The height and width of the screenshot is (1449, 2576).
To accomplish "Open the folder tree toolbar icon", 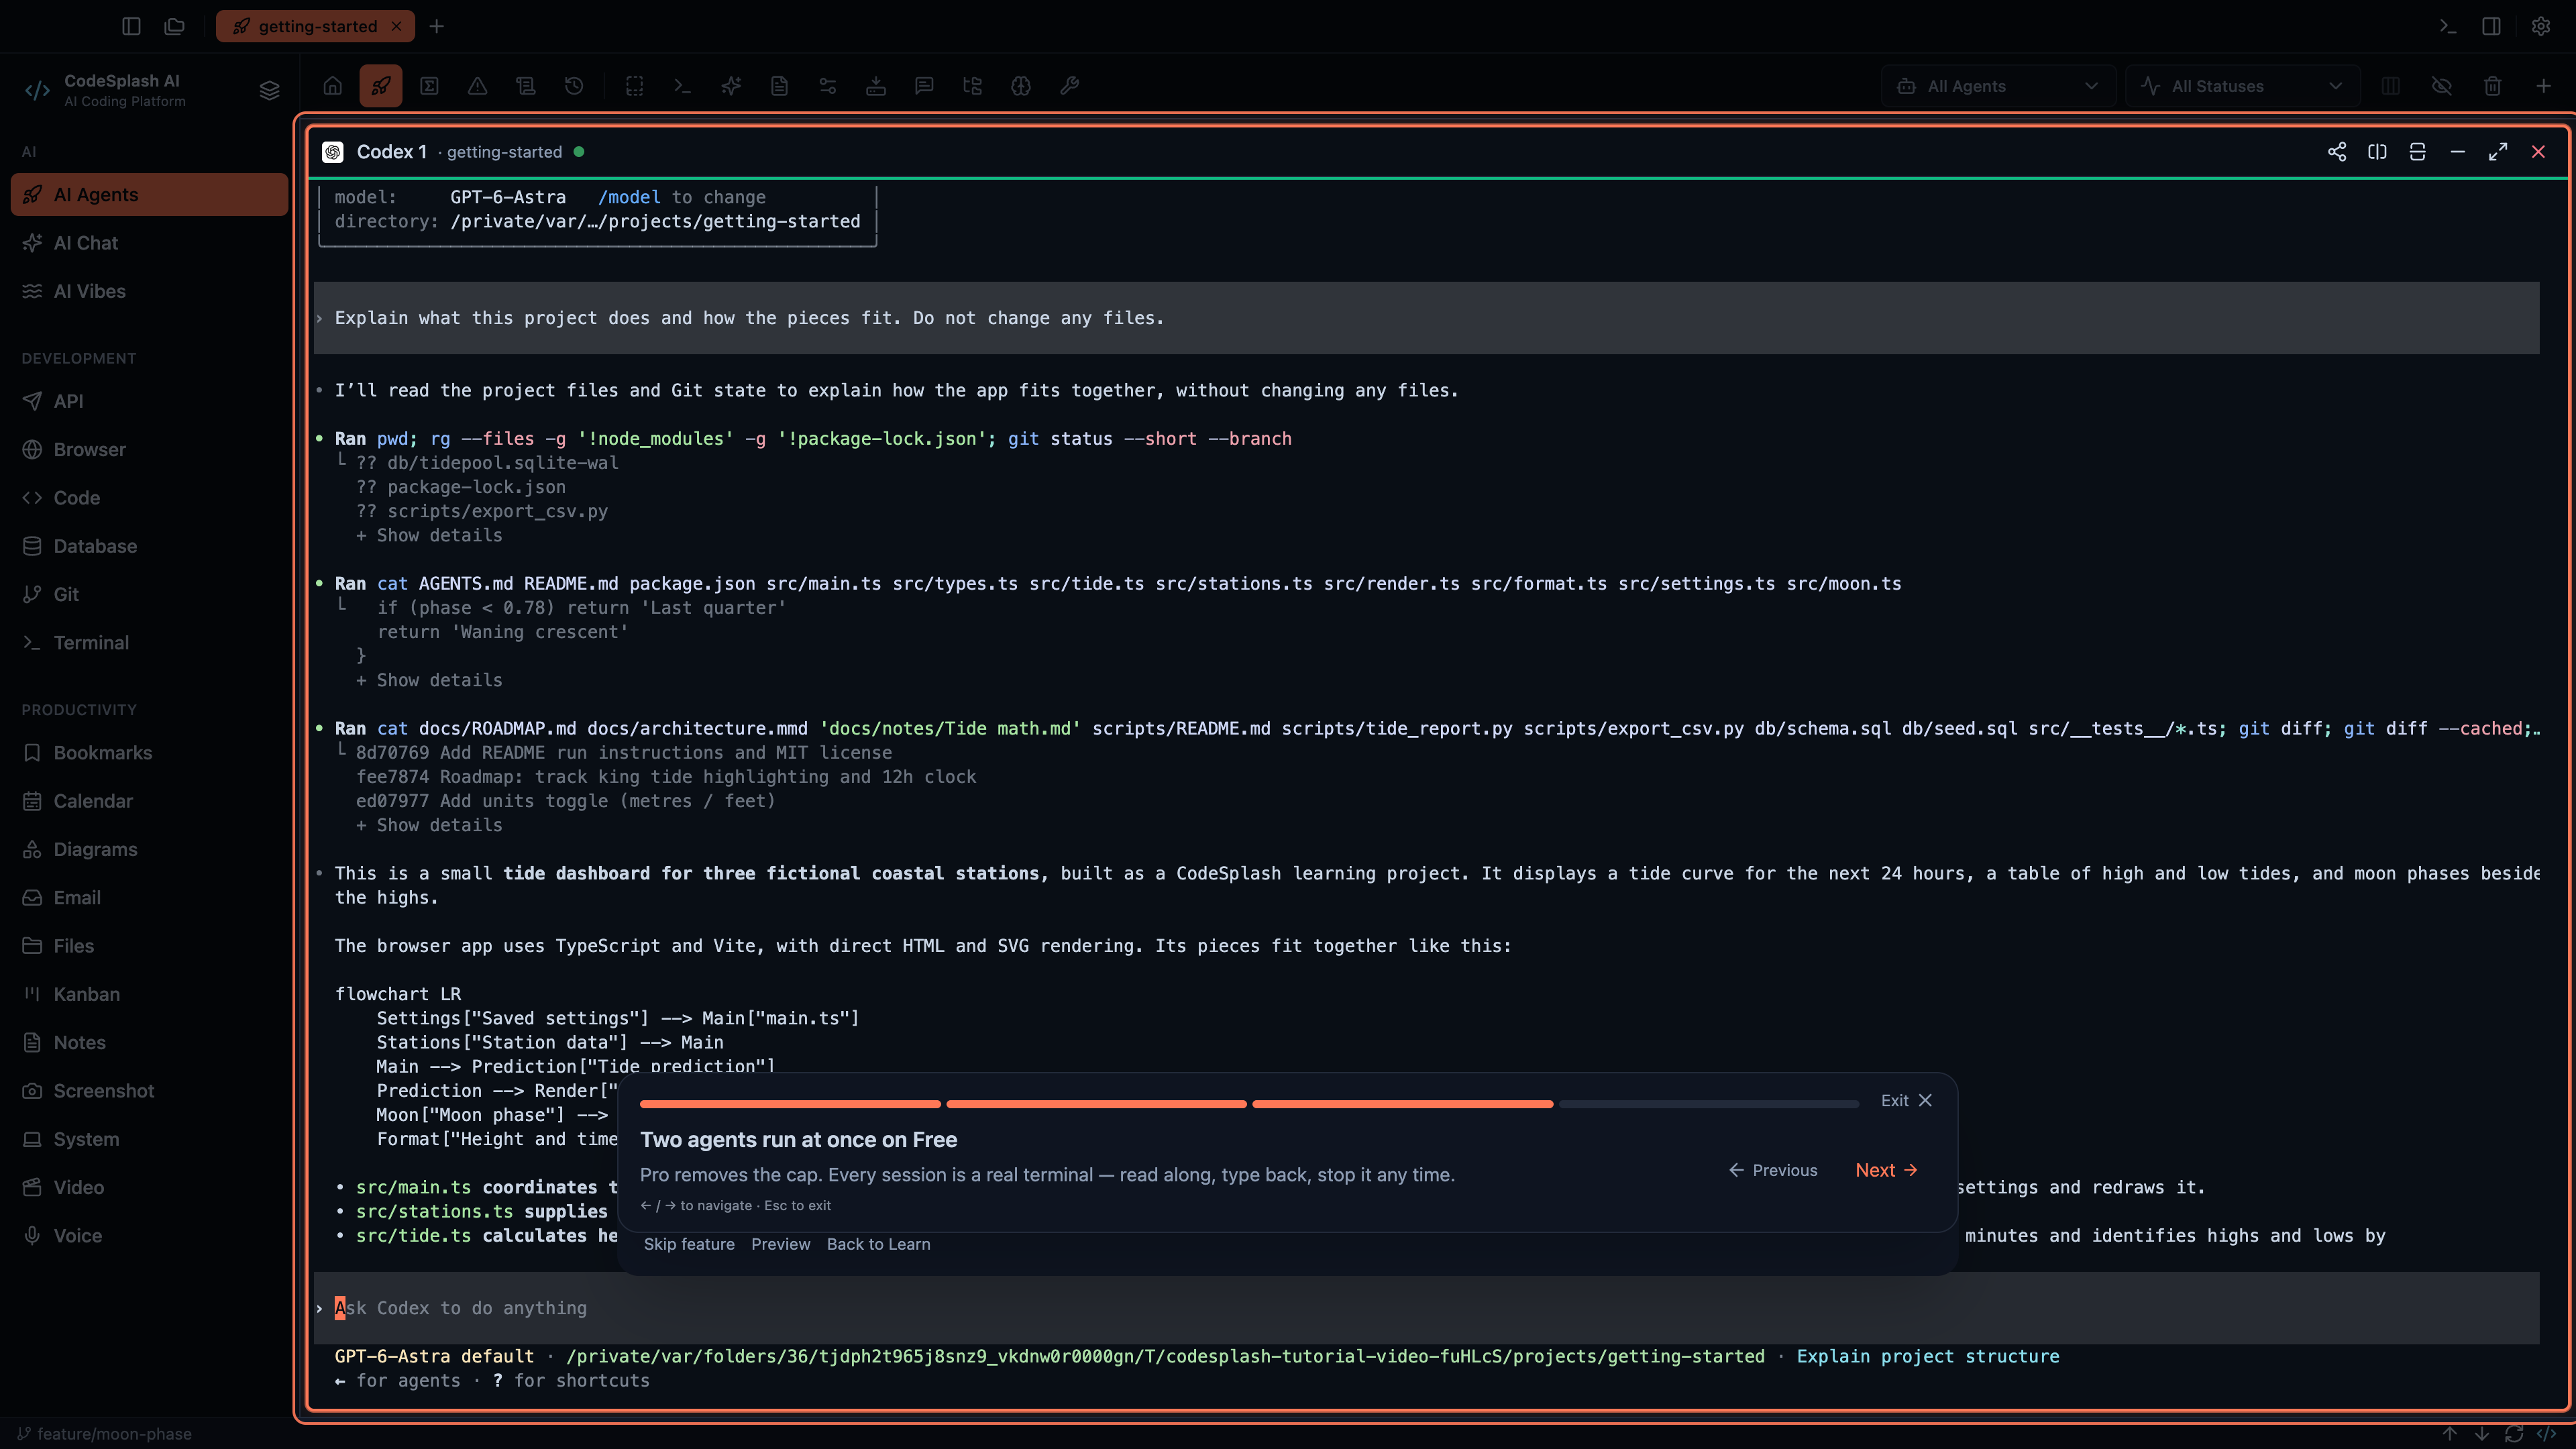I will 972,86.
